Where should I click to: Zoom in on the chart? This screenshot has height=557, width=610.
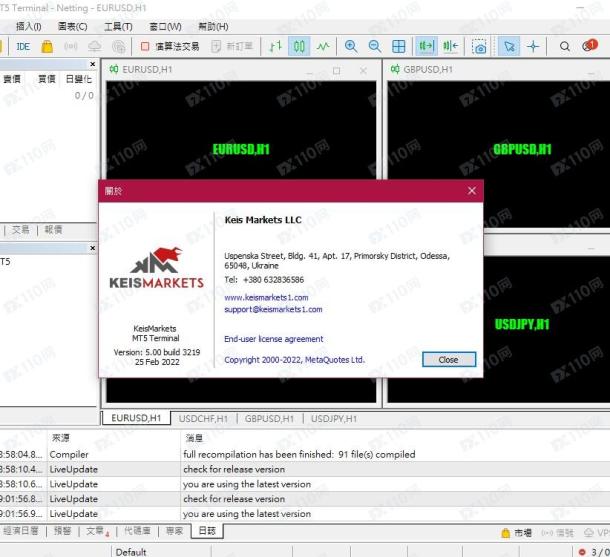point(351,47)
